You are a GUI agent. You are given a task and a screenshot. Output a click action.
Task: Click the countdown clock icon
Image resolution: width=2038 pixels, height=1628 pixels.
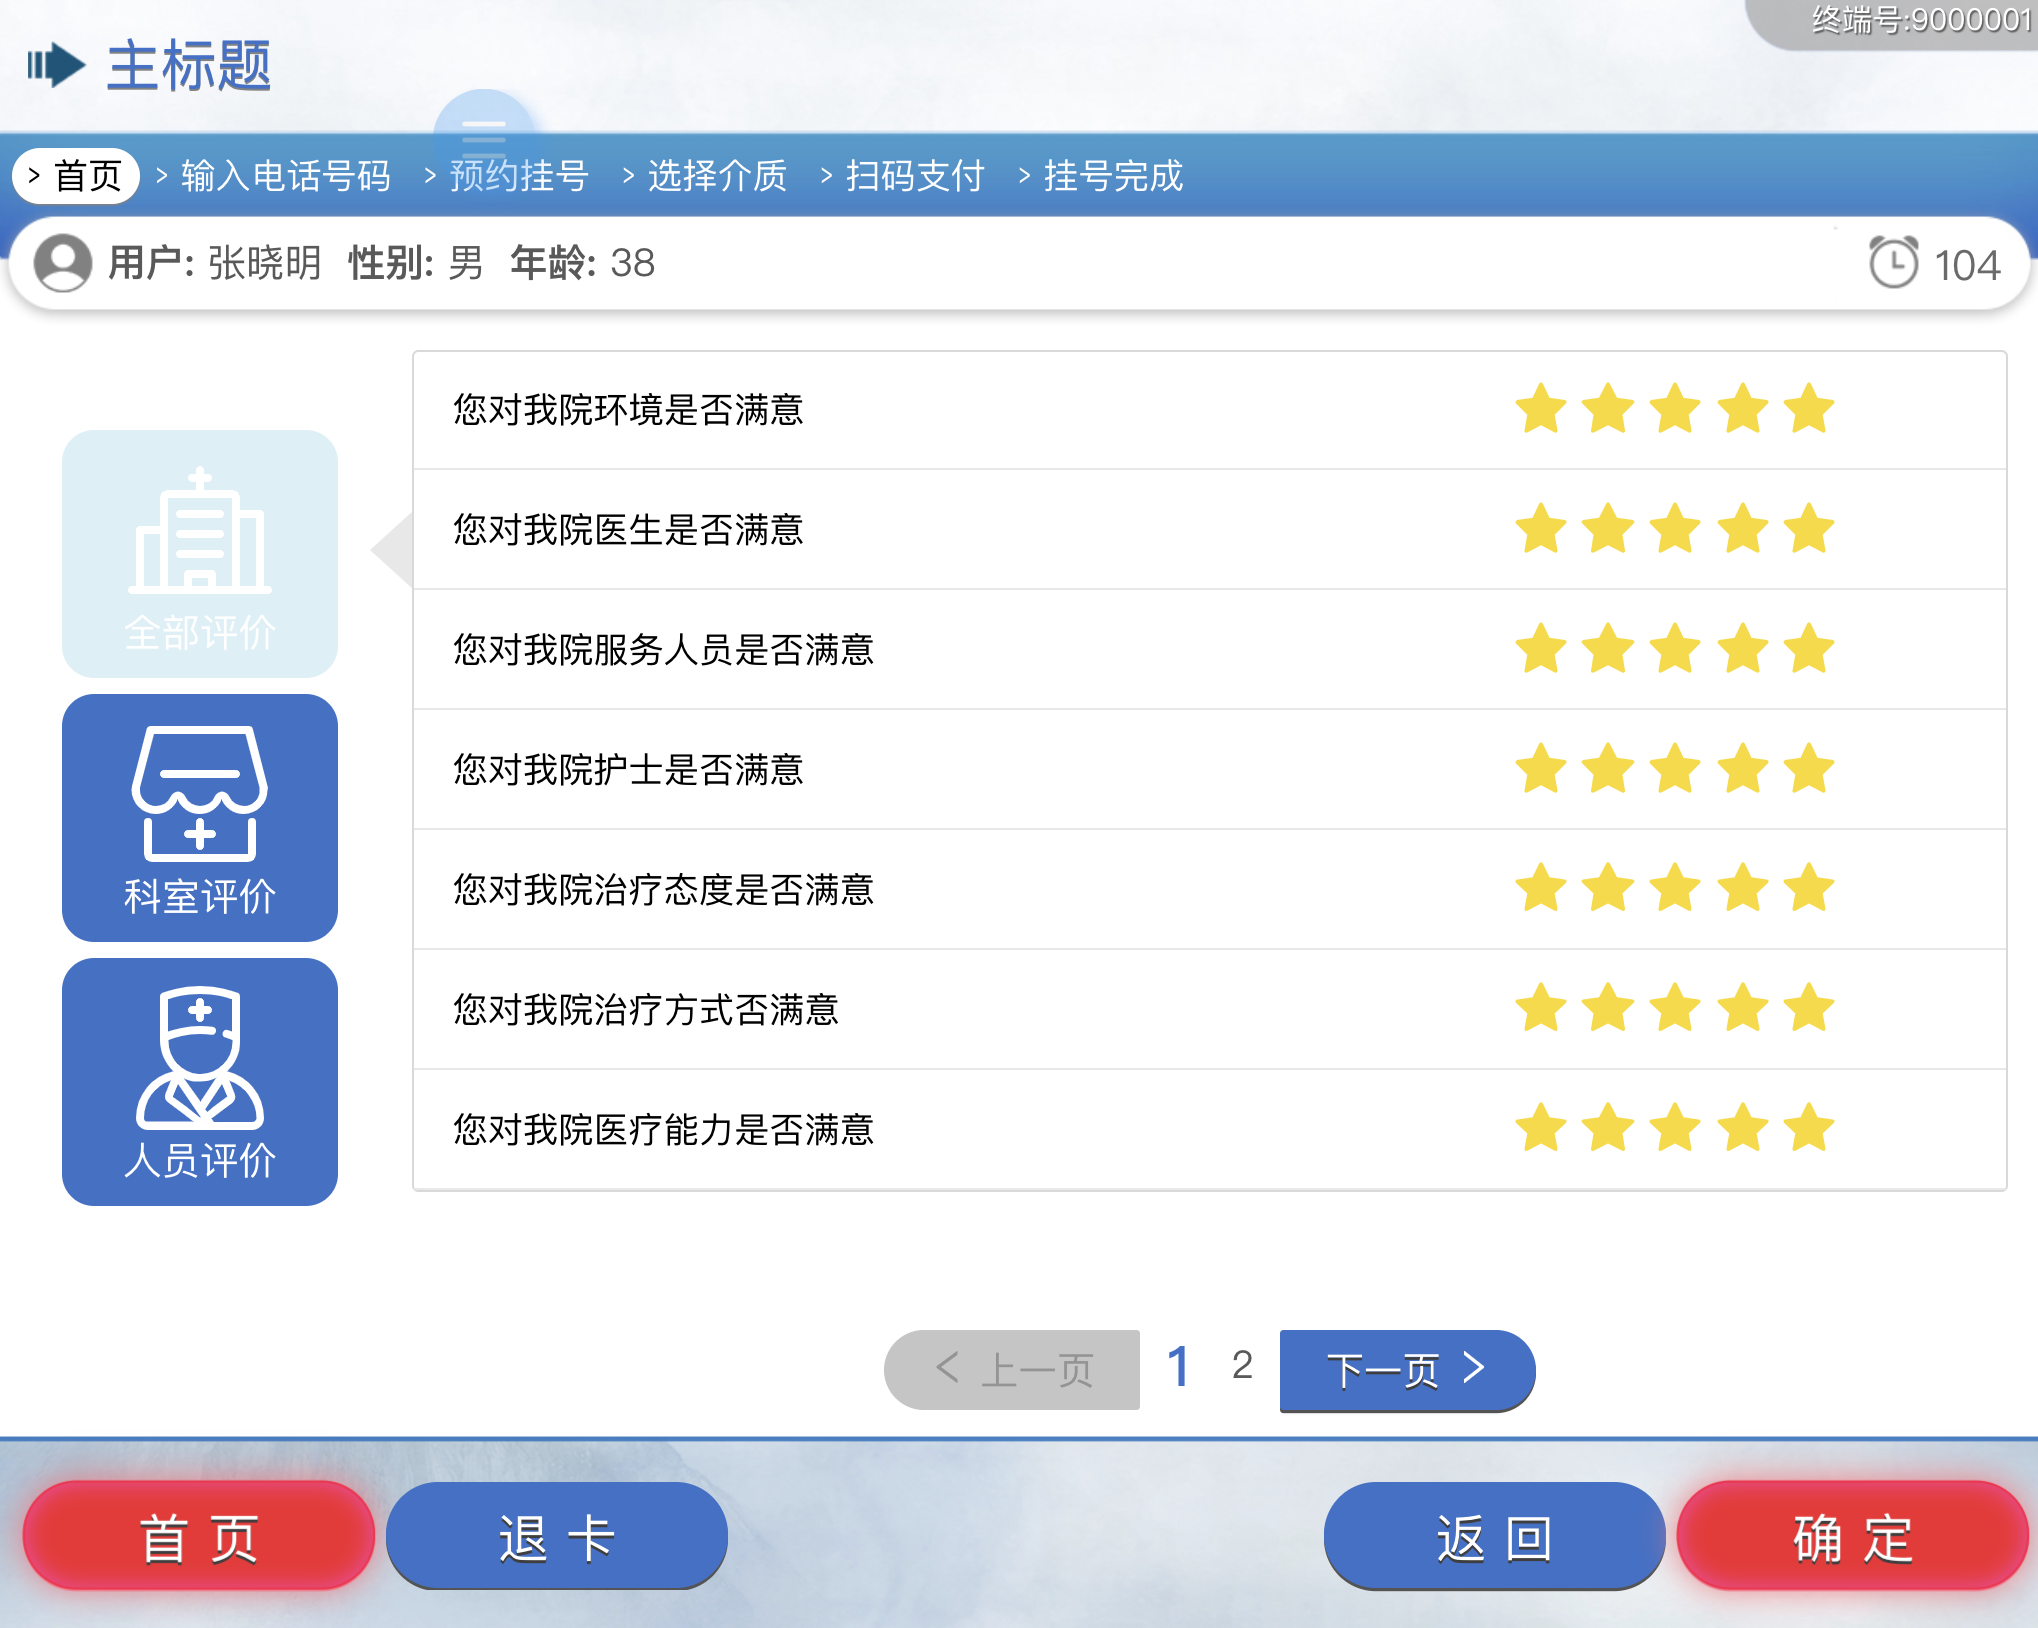(x=1892, y=263)
